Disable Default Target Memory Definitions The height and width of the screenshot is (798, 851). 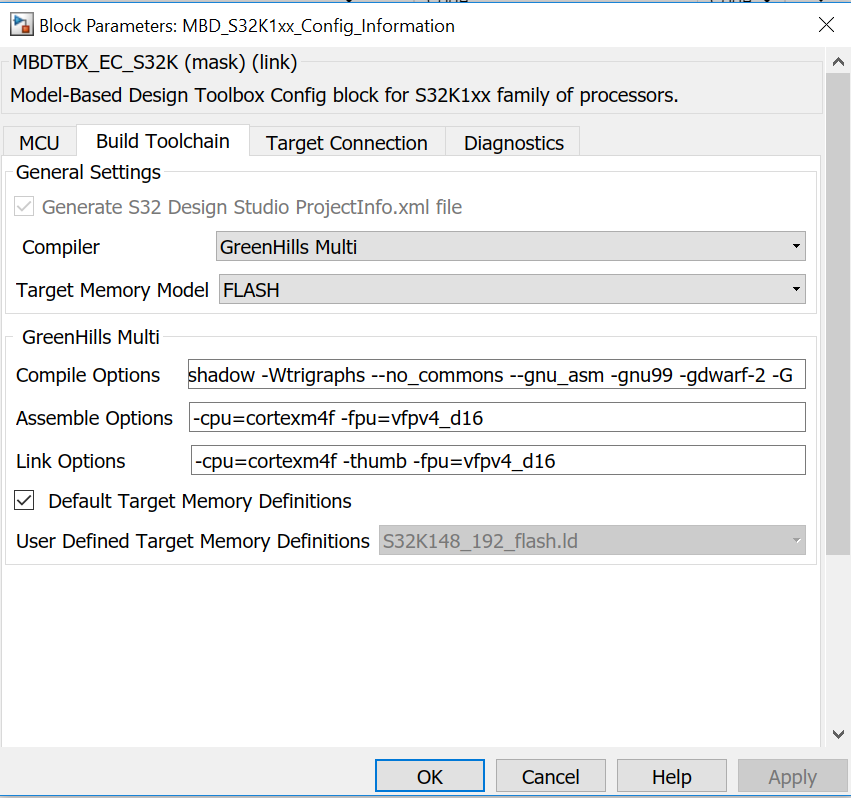[24, 500]
